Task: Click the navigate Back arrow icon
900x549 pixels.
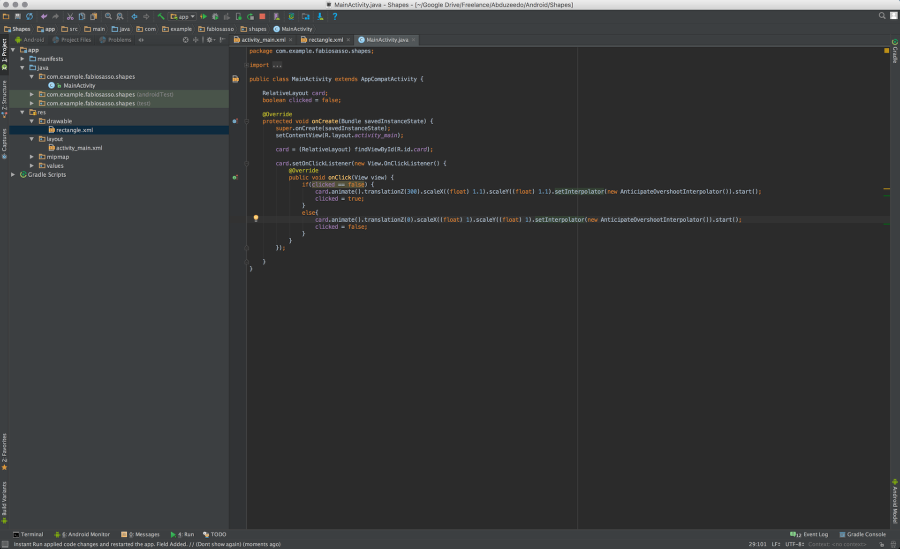Action: click(x=134, y=17)
